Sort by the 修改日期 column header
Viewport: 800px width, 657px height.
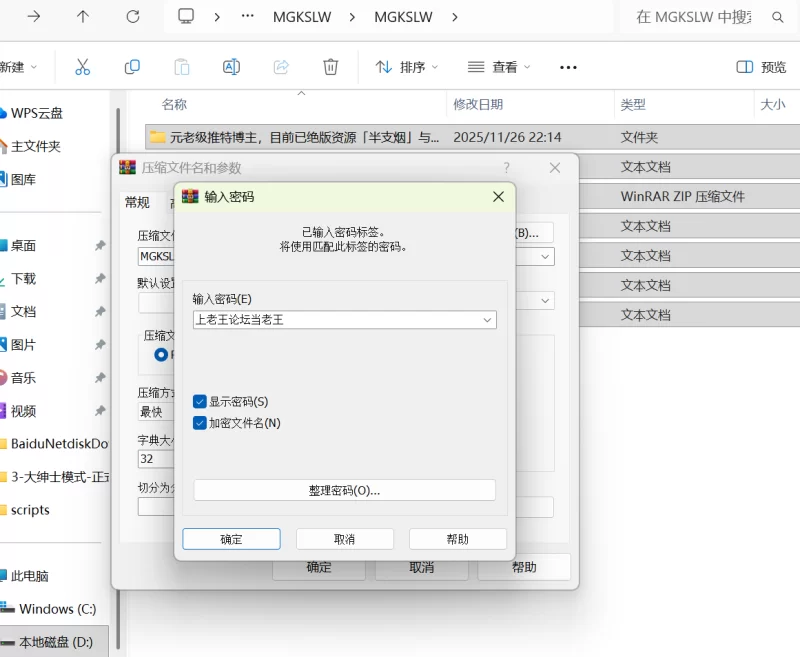(x=480, y=104)
